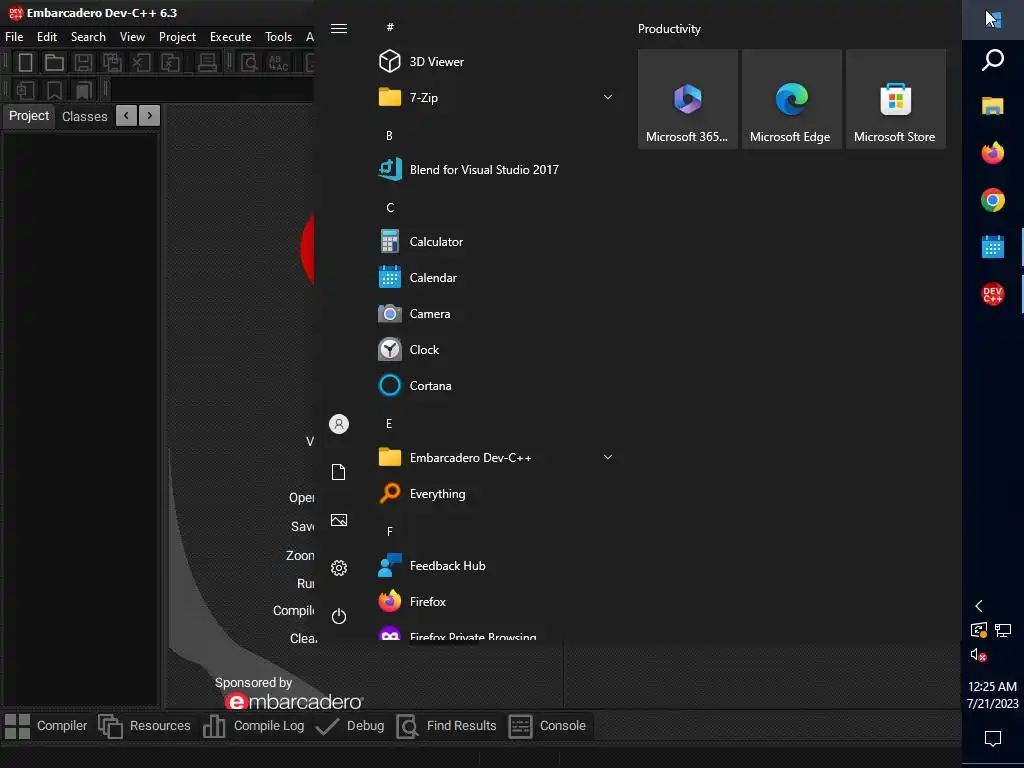Click the Close All toolbar icon

170,63
